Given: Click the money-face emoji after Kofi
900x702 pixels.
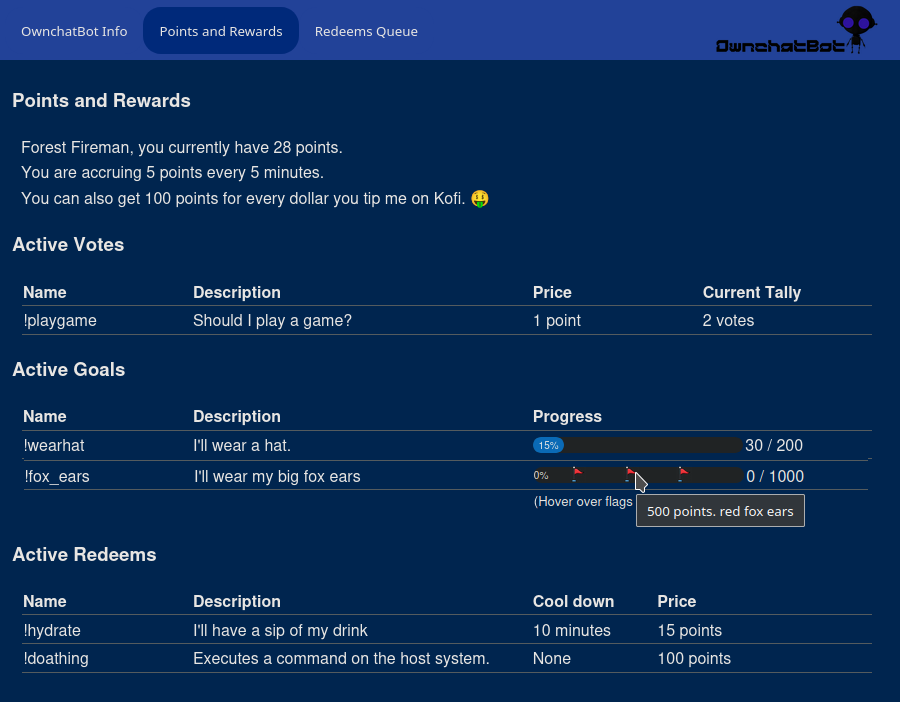Looking at the screenshot, I should click(x=480, y=199).
